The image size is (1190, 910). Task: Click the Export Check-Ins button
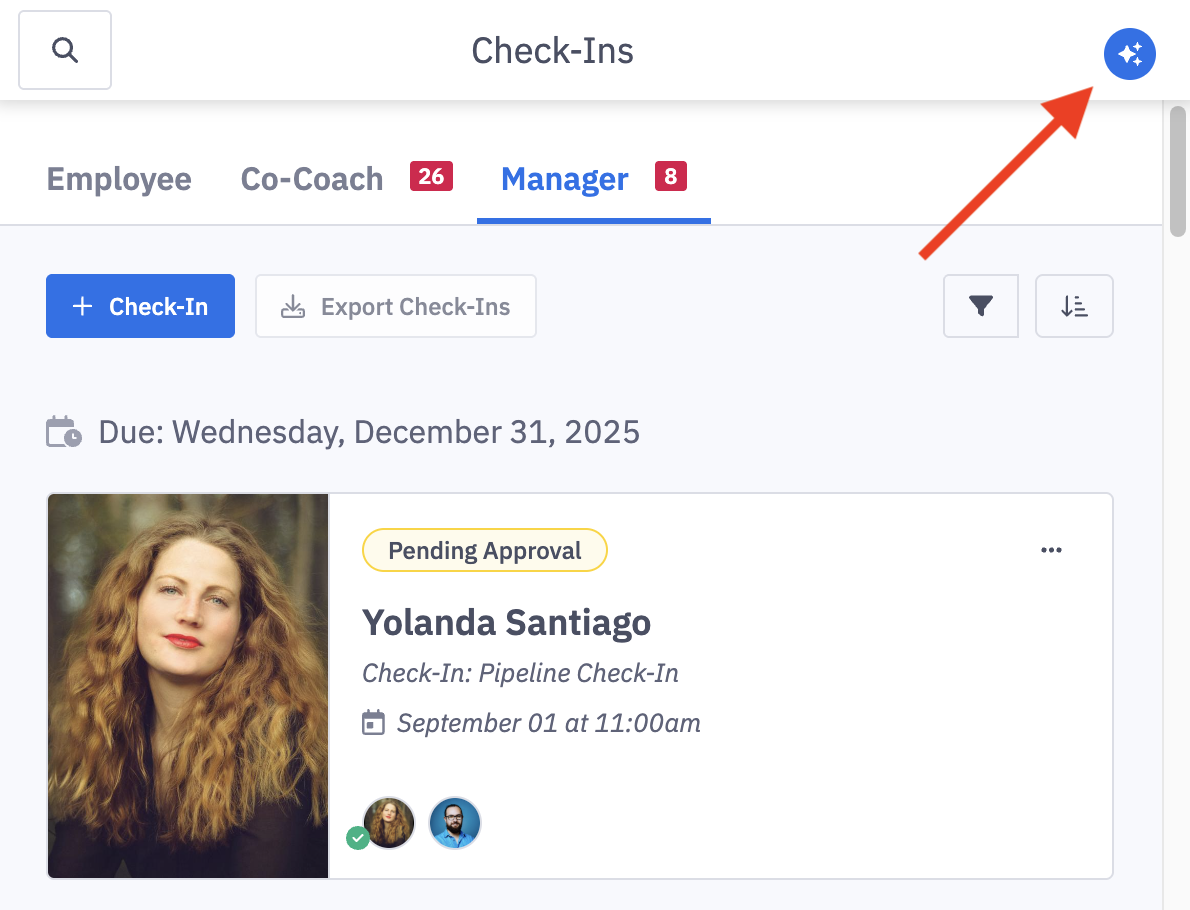[x=396, y=306]
